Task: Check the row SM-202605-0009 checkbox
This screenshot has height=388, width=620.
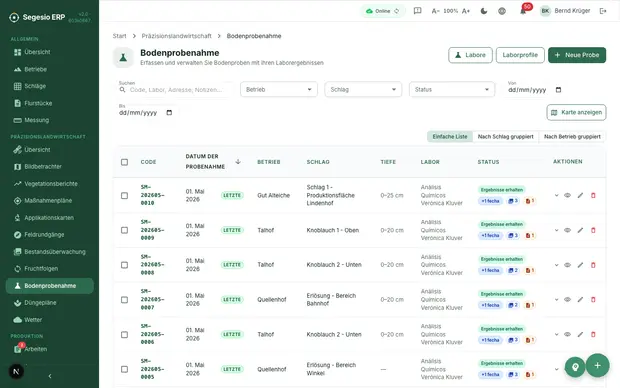Action: tap(125, 230)
